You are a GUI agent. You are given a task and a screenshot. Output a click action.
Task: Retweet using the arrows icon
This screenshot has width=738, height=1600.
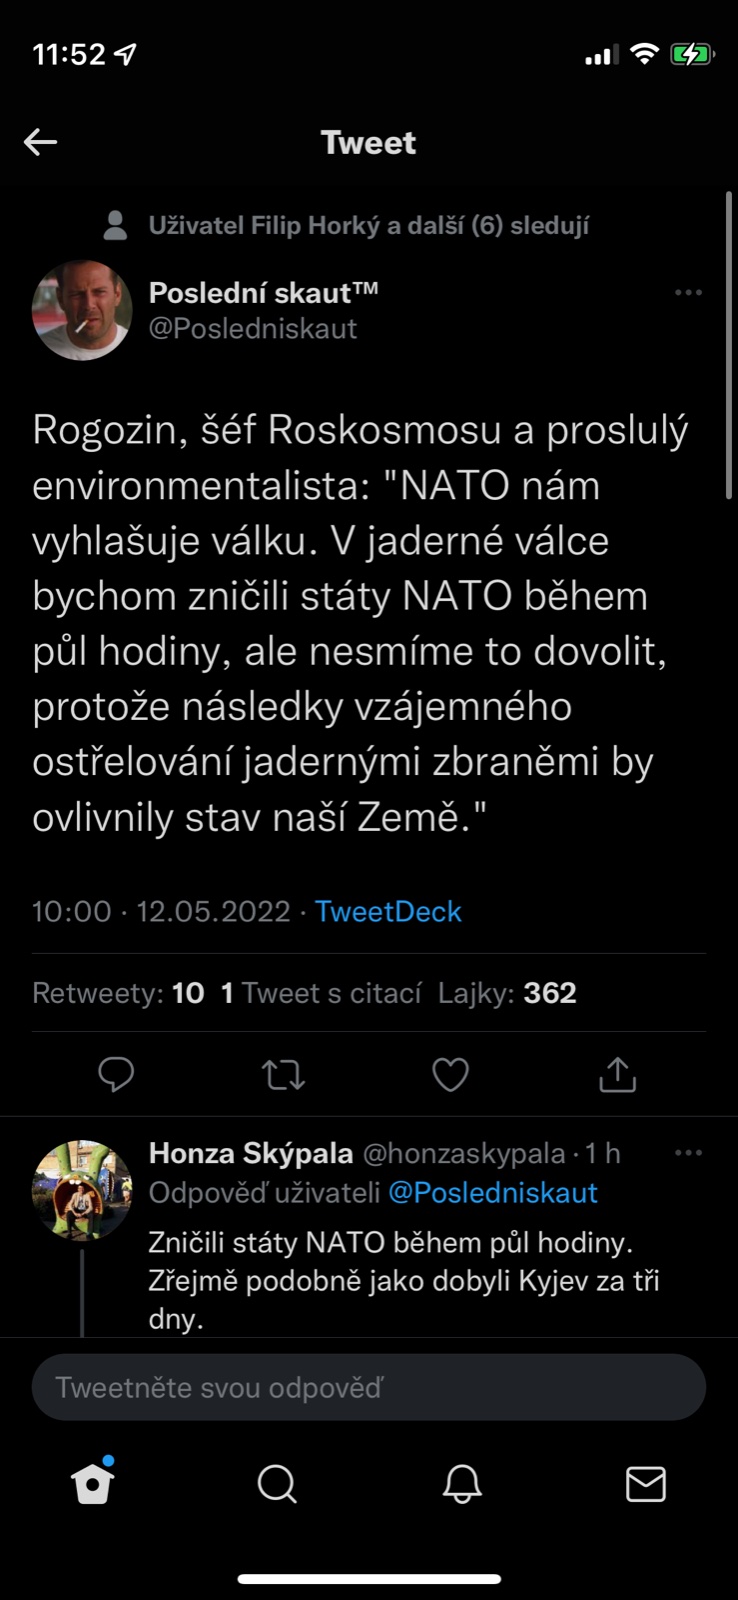(x=283, y=1075)
